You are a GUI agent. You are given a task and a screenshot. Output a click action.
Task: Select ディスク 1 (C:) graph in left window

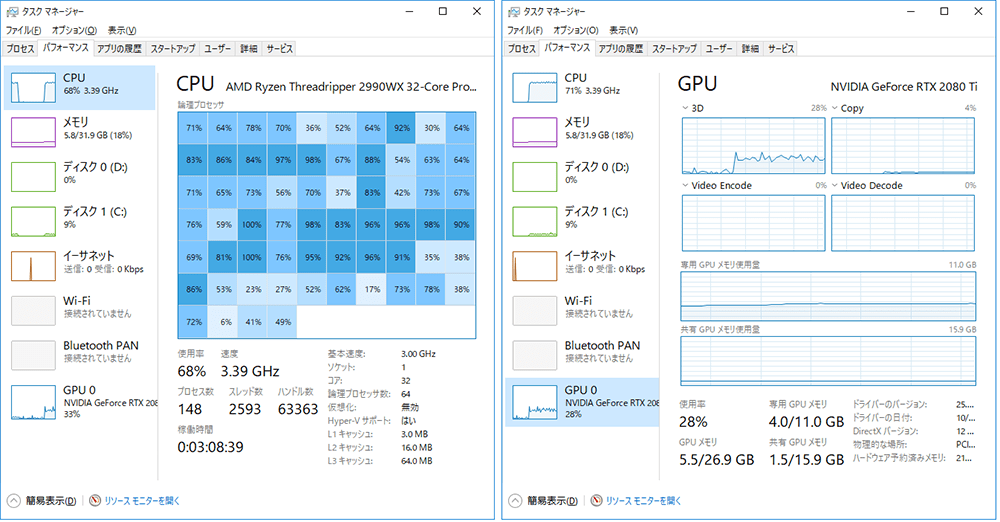[33, 221]
